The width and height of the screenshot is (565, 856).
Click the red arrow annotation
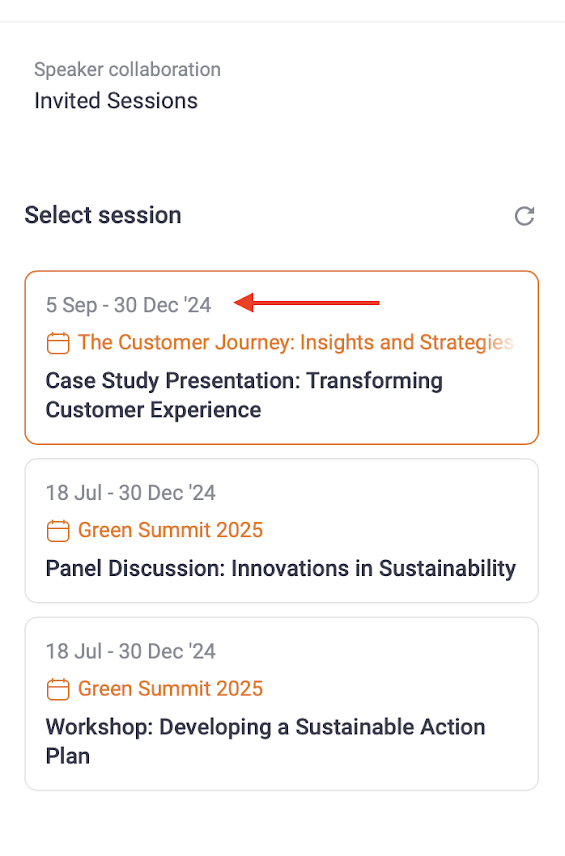tap(306, 302)
